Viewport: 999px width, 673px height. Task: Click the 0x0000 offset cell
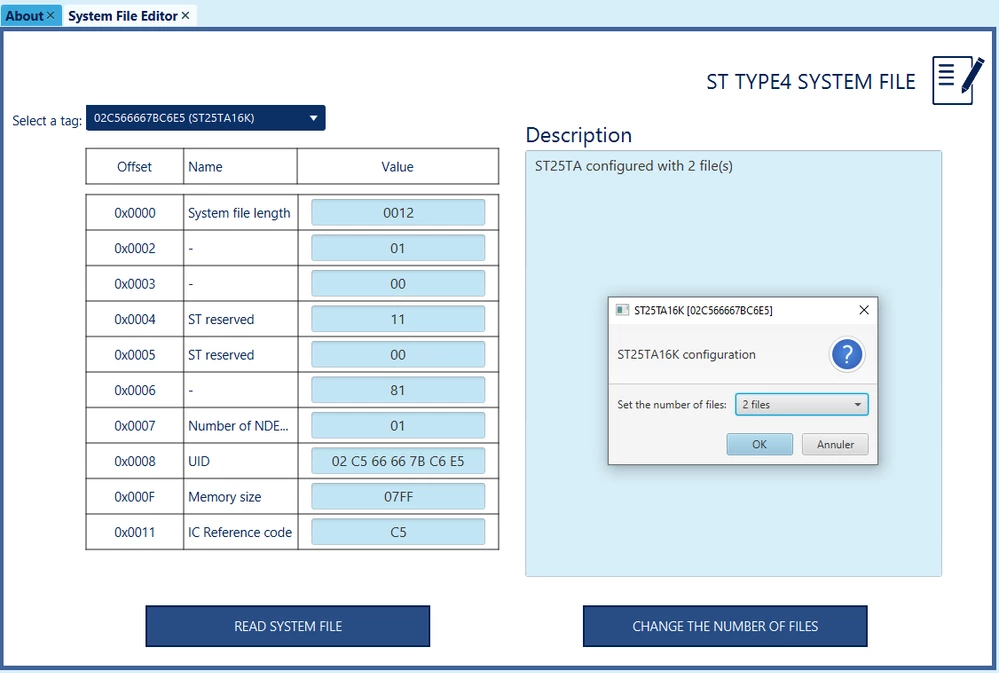click(134, 213)
